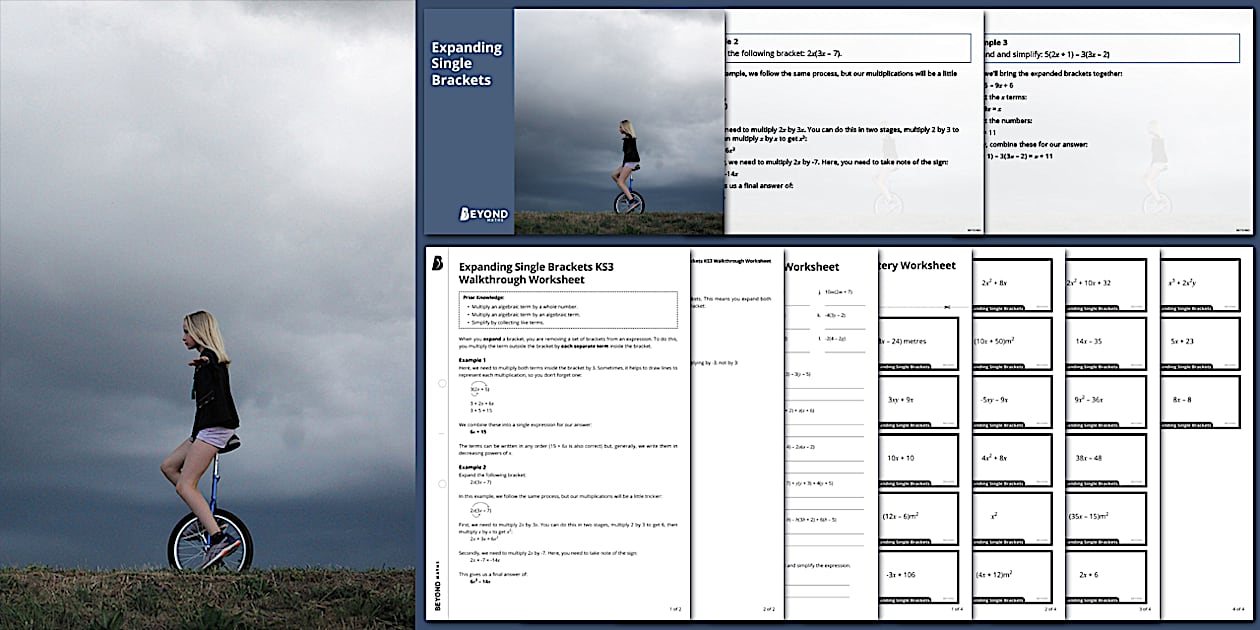Click the '2x + 6' card

1104,575
